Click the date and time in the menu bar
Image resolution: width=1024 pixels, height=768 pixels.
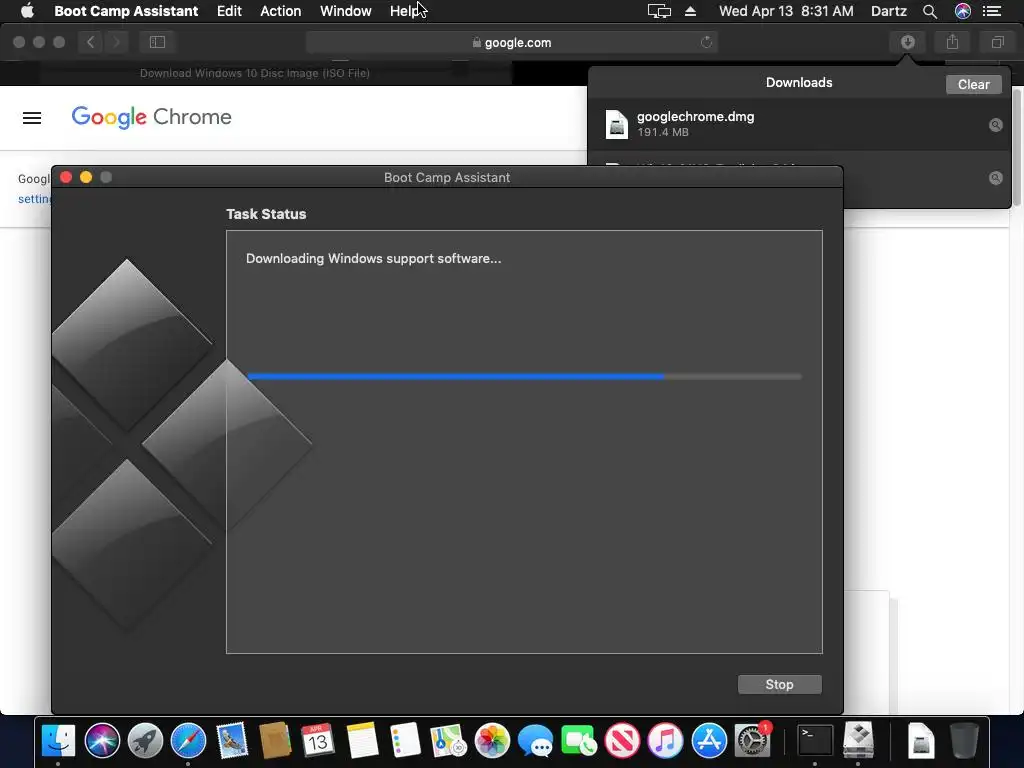pyautogui.click(x=786, y=11)
